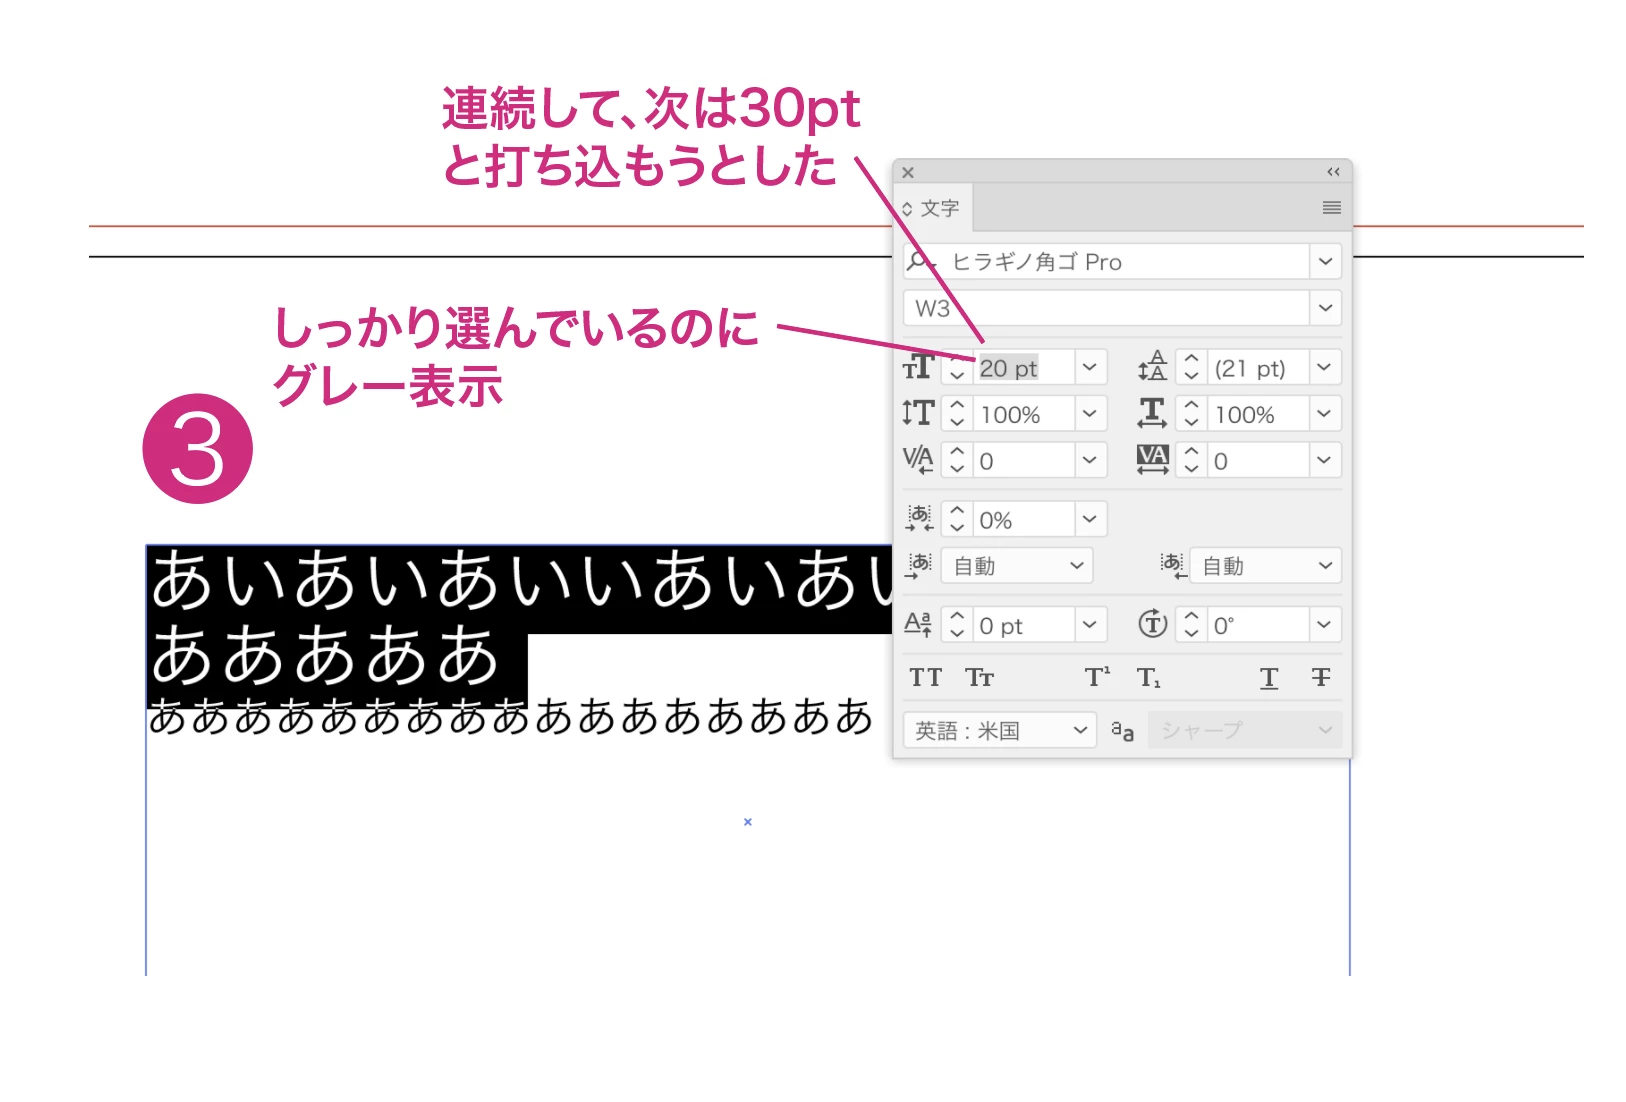The height and width of the screenshot is (1102, 1626).
Task: Open the horizontal scale 100% dropdown
Action: point(1324,413)
